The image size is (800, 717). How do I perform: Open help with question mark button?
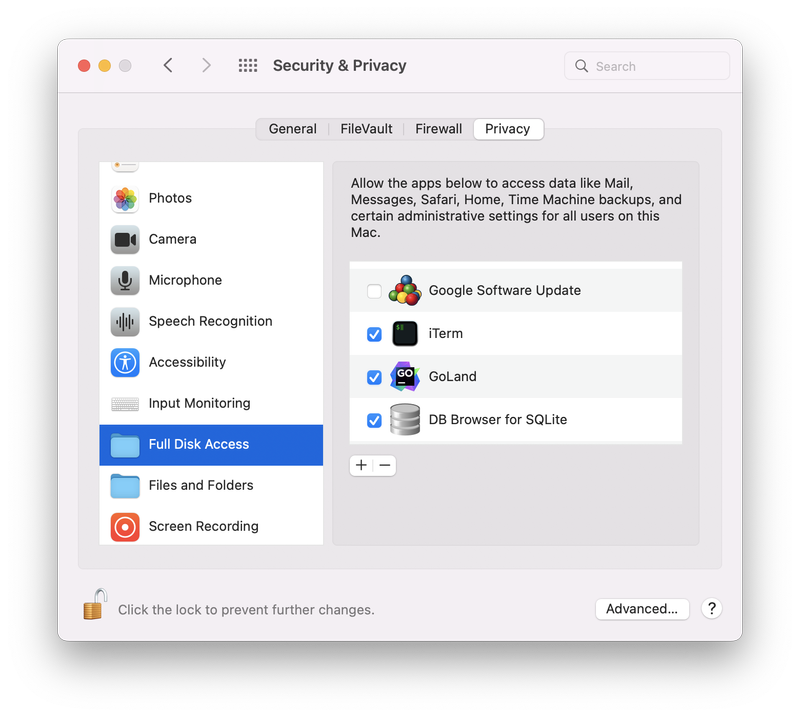711,608
